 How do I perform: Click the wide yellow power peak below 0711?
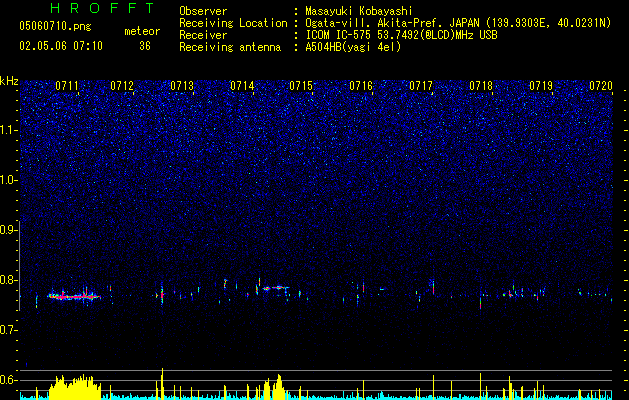pyautogui.click(x=75, y=387)
